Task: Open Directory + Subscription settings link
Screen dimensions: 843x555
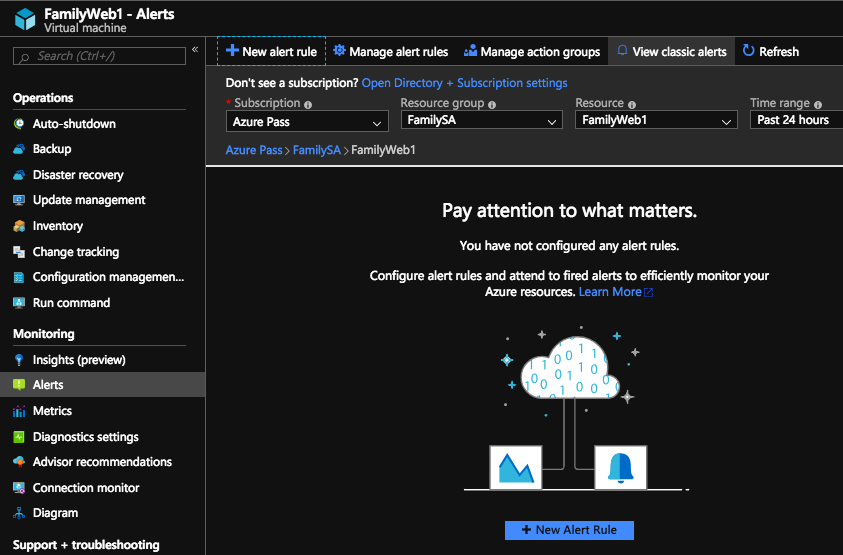Action: pyautogui.click(x=465, y=83)
